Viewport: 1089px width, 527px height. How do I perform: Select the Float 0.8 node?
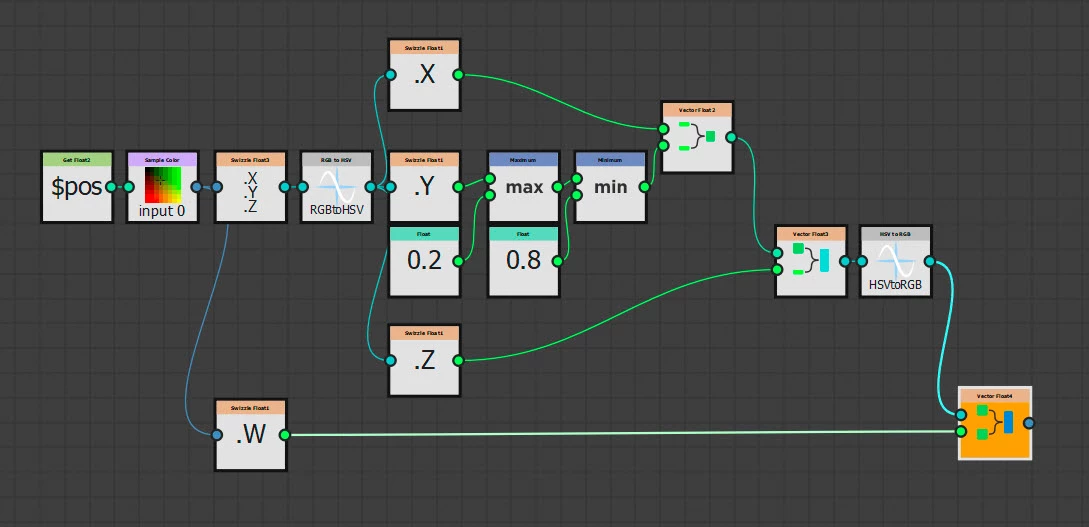pyautogui.click(x=524, y=261)
